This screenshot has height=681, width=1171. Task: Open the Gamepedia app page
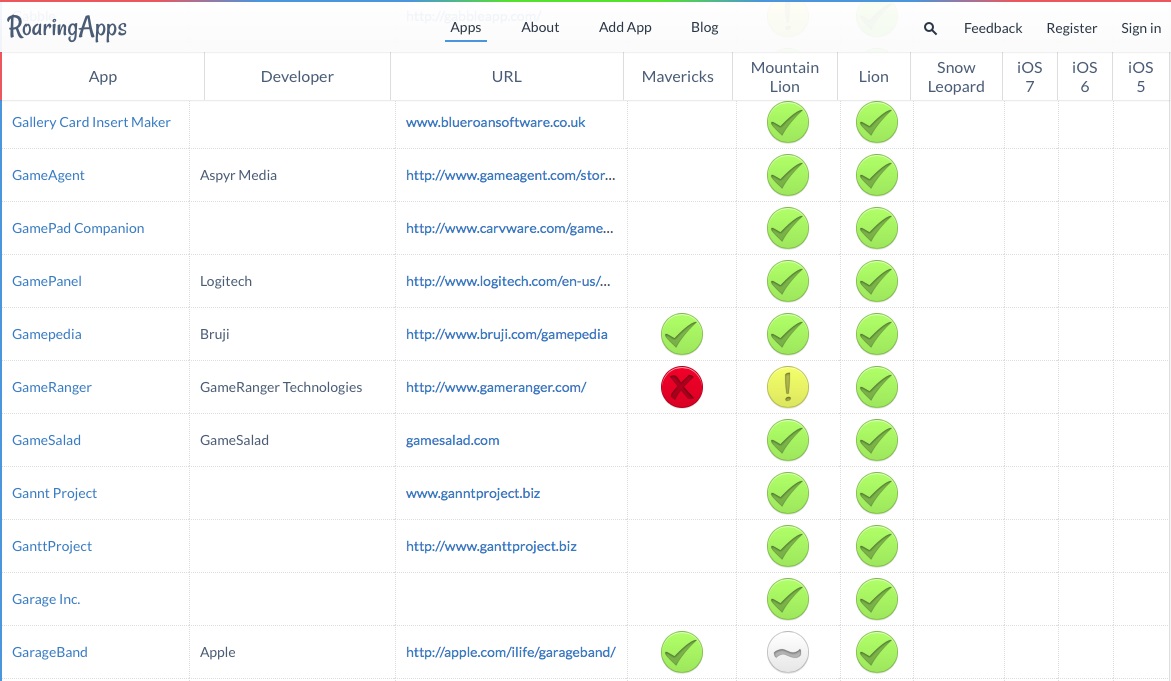(46, 334)
